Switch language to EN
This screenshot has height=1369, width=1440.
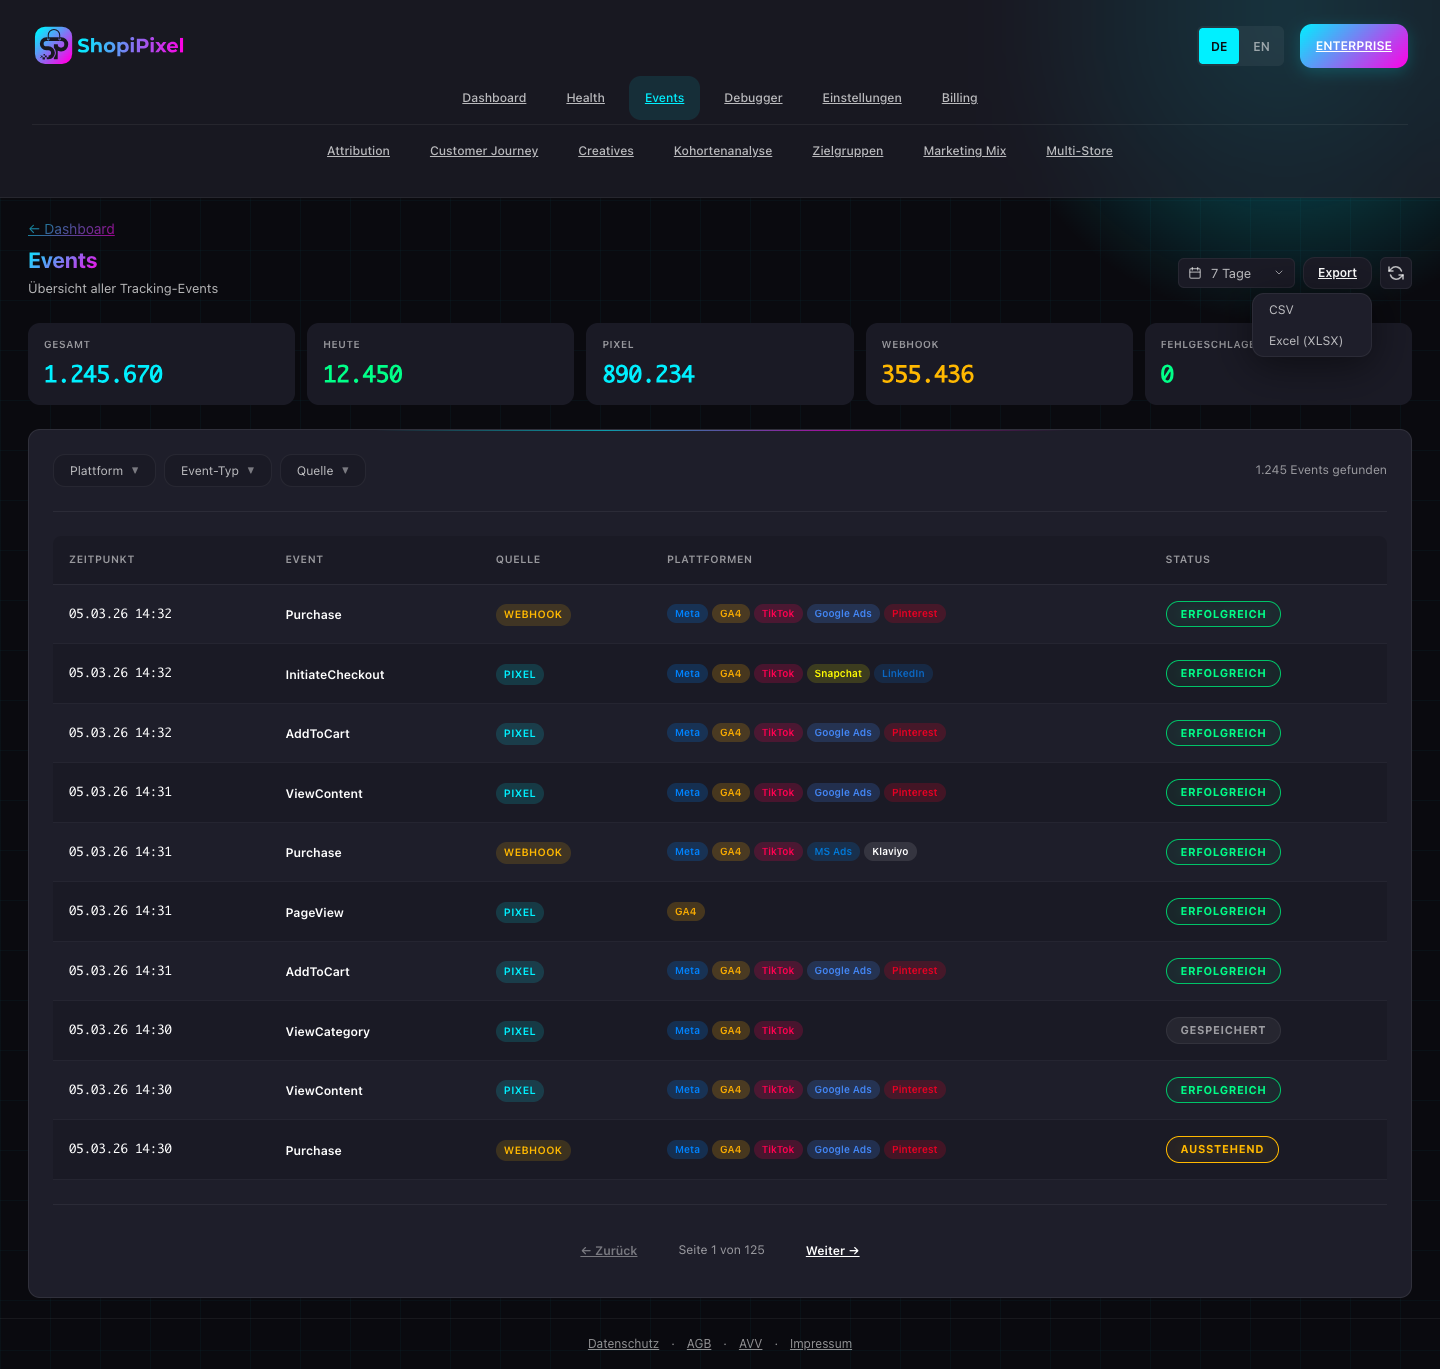coord(1261,47)
